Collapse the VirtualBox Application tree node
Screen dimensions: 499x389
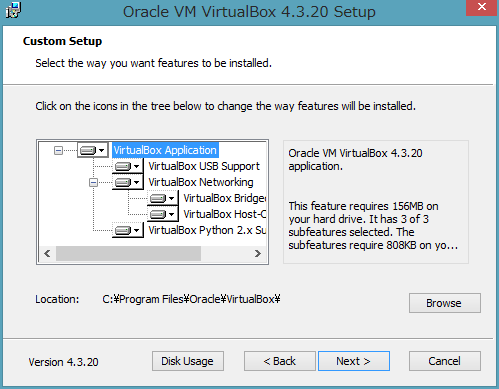pyautogui.click(x=58, y=150)
